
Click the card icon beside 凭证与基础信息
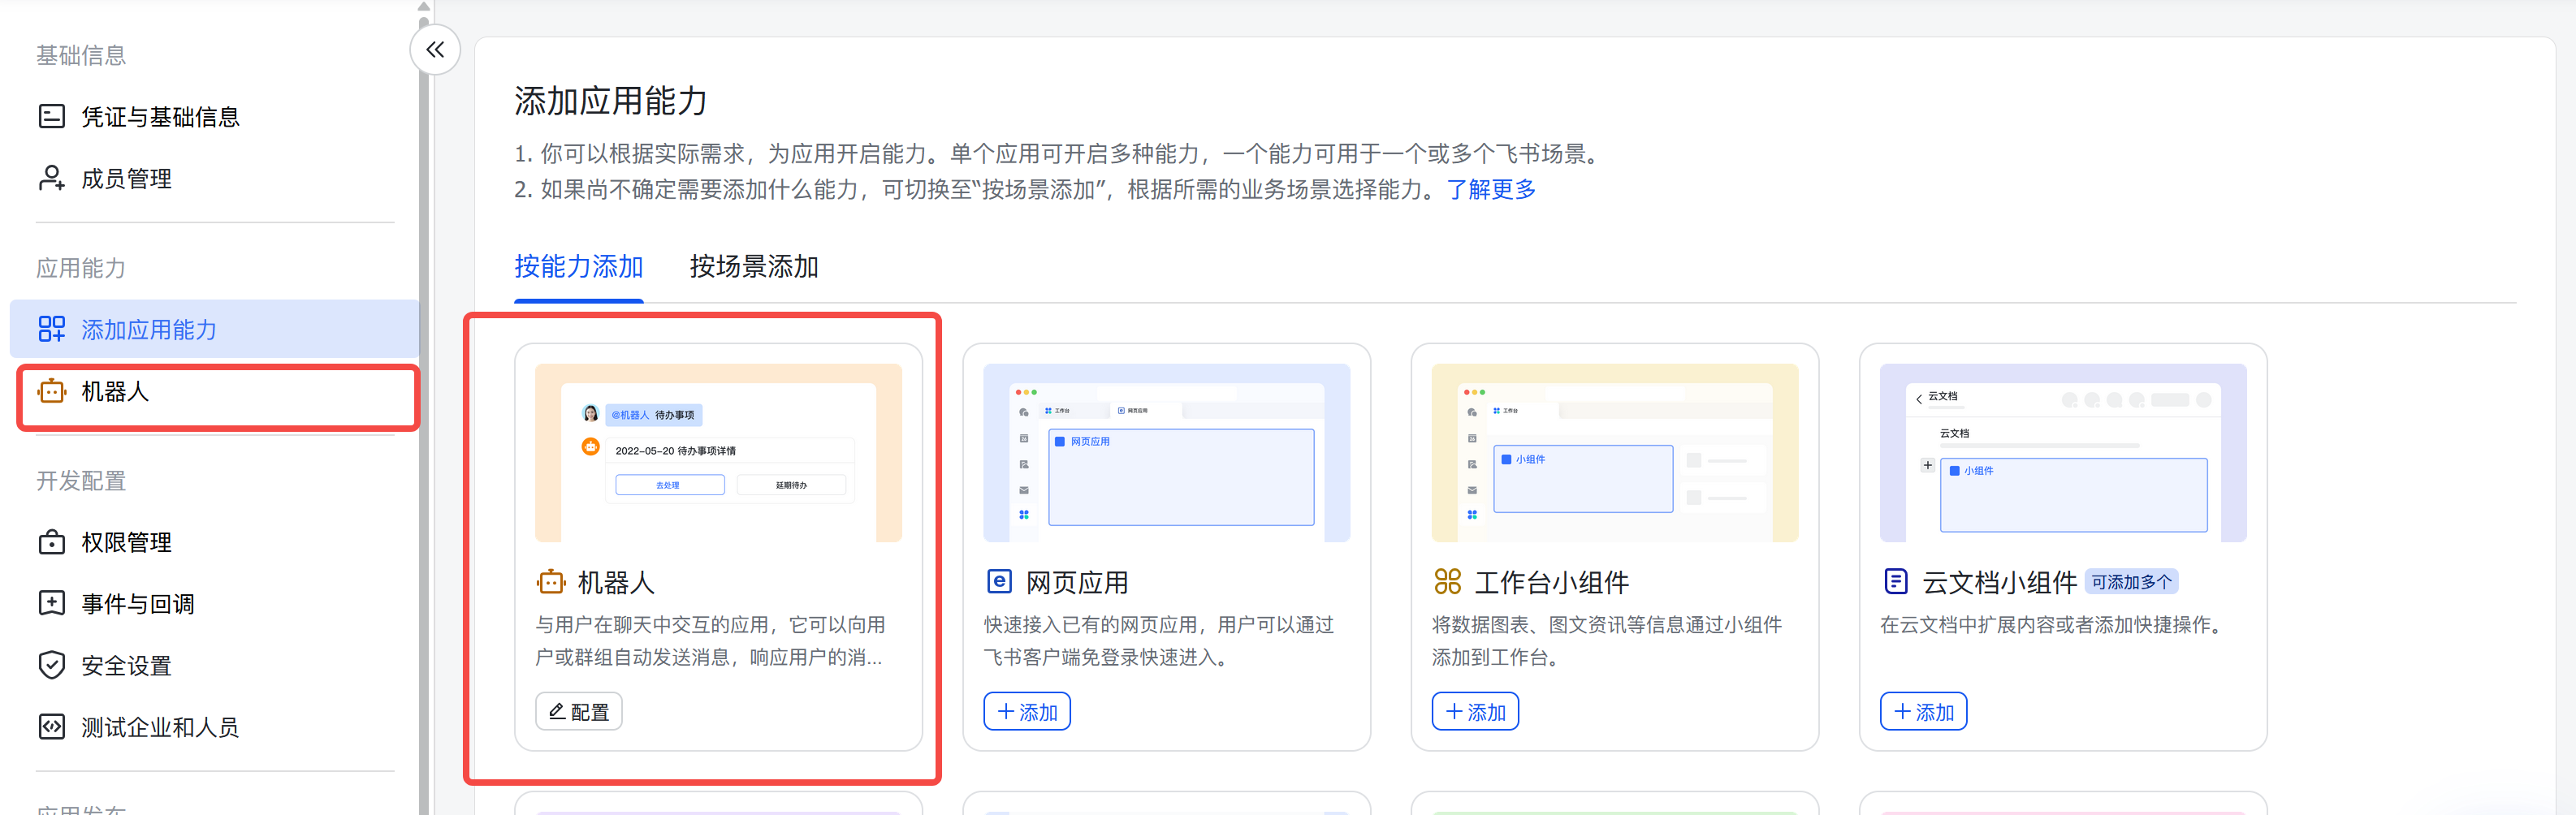click(x=51, y=116)
